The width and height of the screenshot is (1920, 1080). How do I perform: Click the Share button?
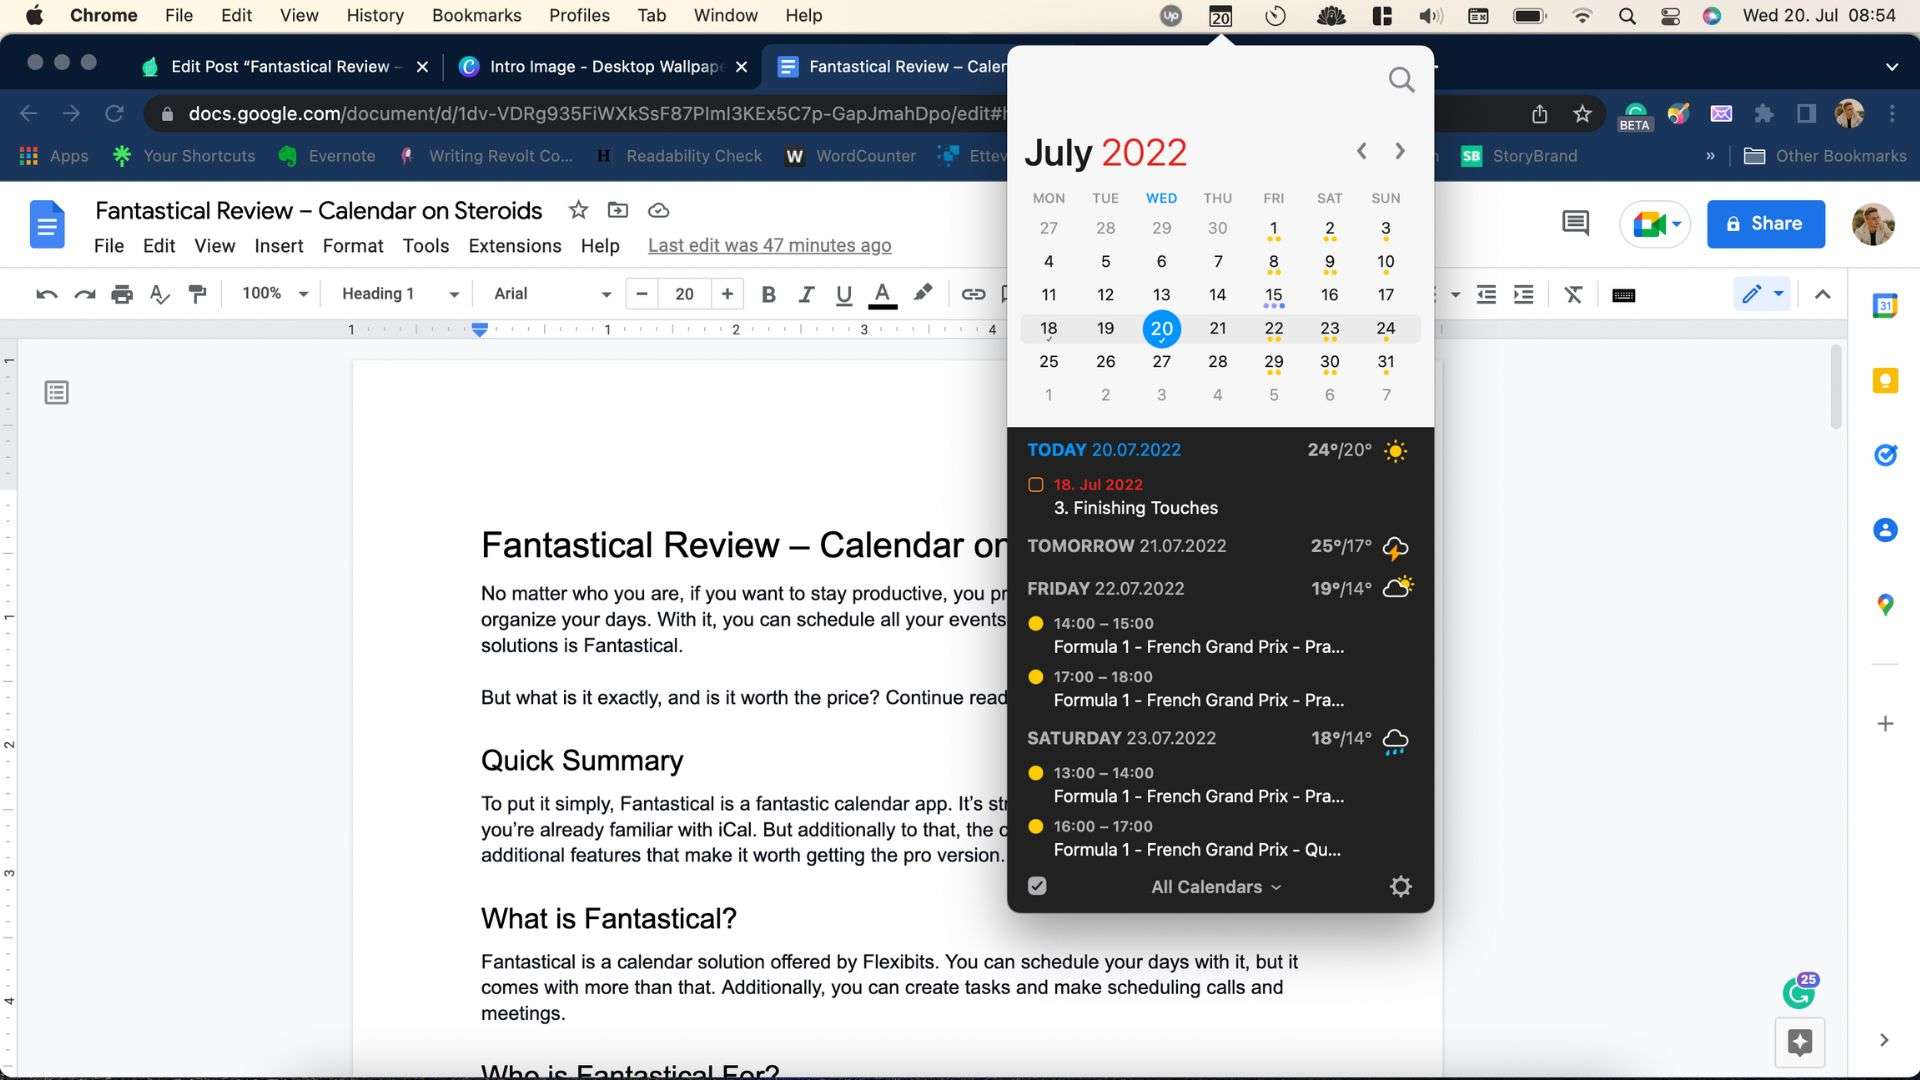pyautogui.click(x=1765, y=224)
